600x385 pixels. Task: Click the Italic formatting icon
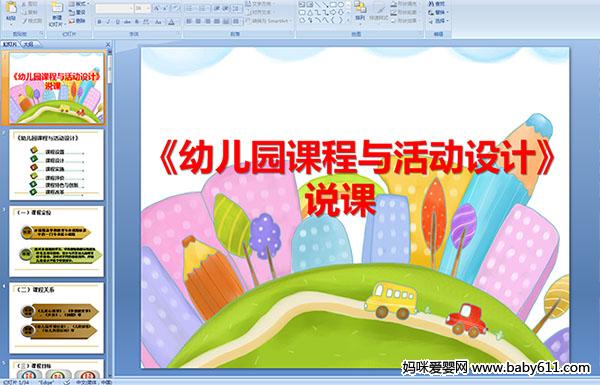(108, 22)
